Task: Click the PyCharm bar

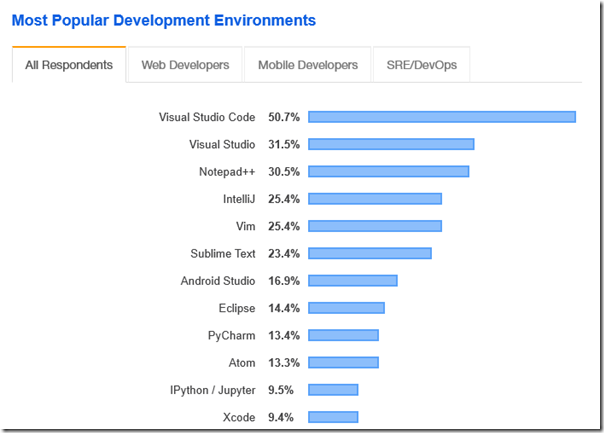Action: [344, 336]
